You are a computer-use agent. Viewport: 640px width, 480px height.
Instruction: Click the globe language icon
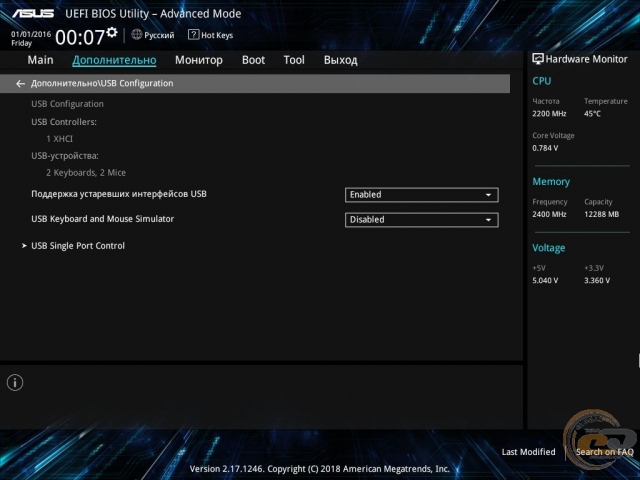tap(137, 35)
